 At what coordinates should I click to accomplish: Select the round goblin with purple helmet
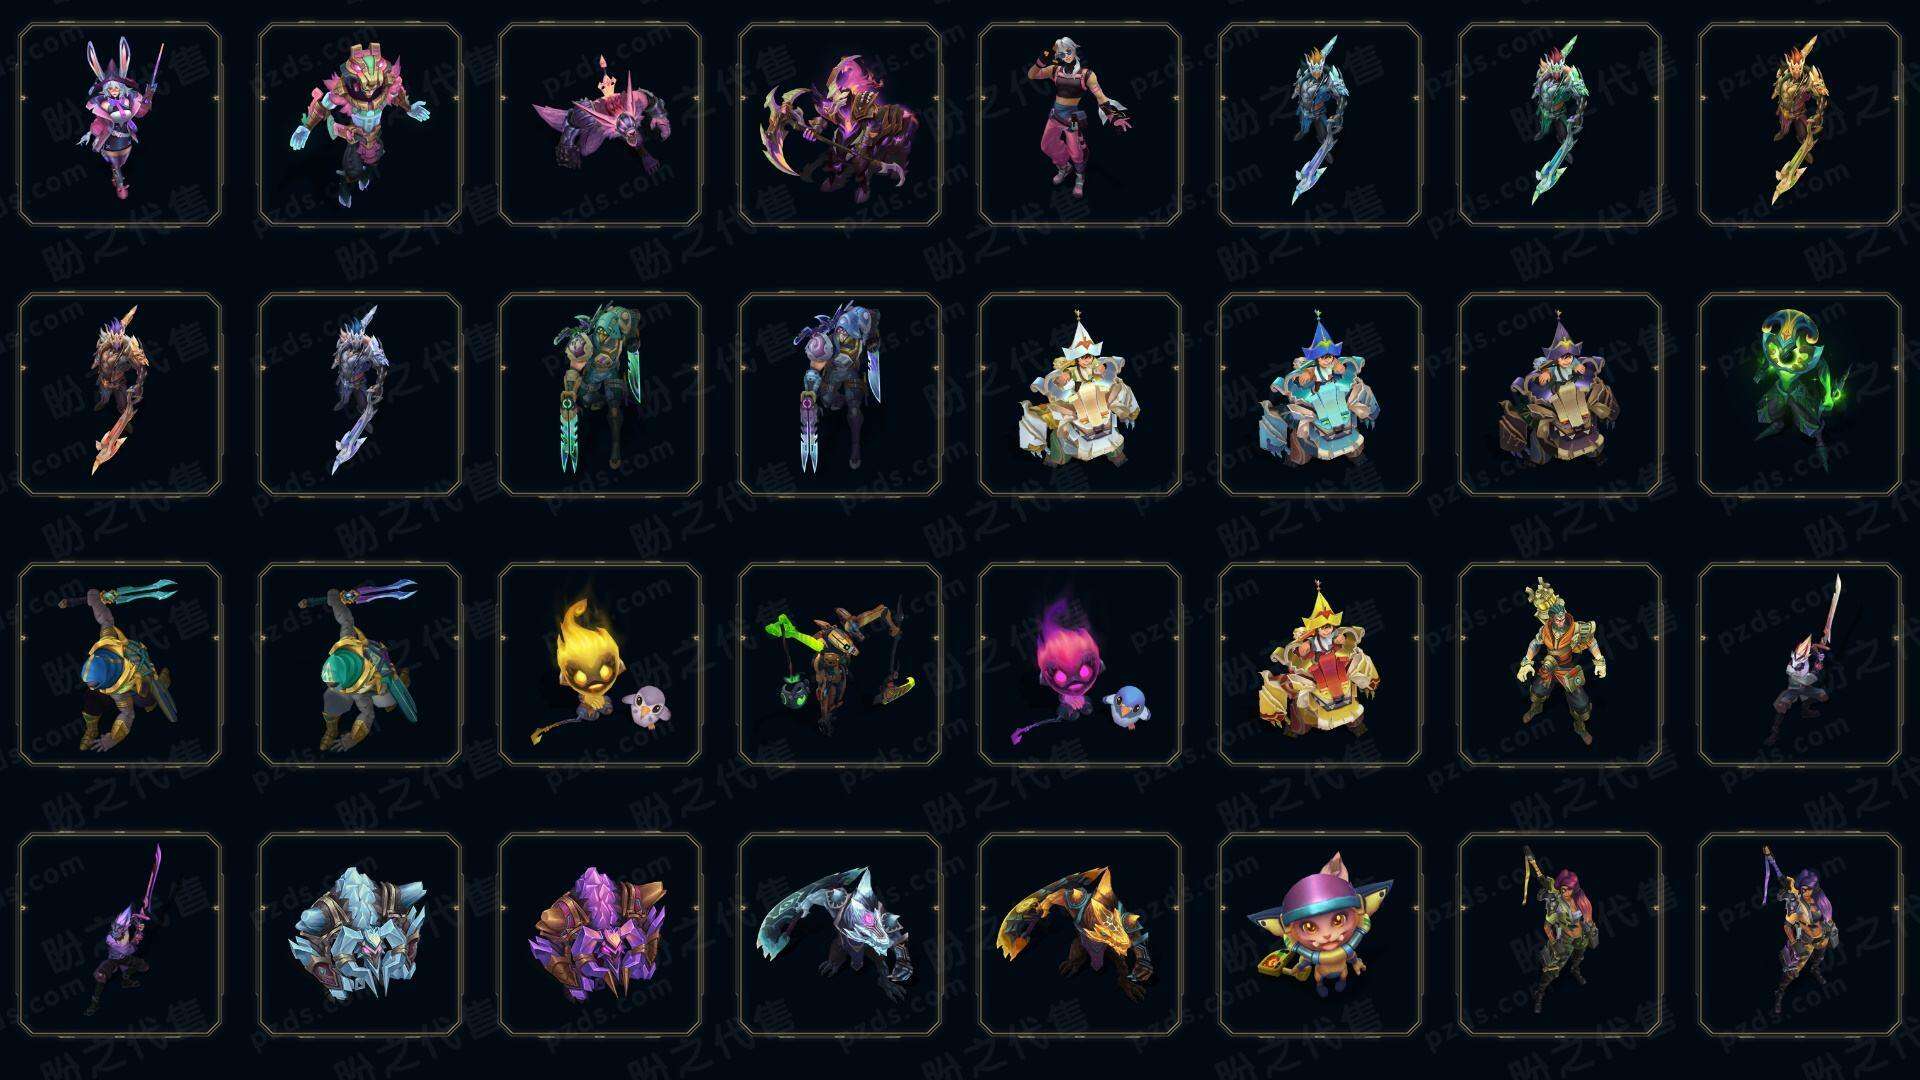tap(1320, 934)
